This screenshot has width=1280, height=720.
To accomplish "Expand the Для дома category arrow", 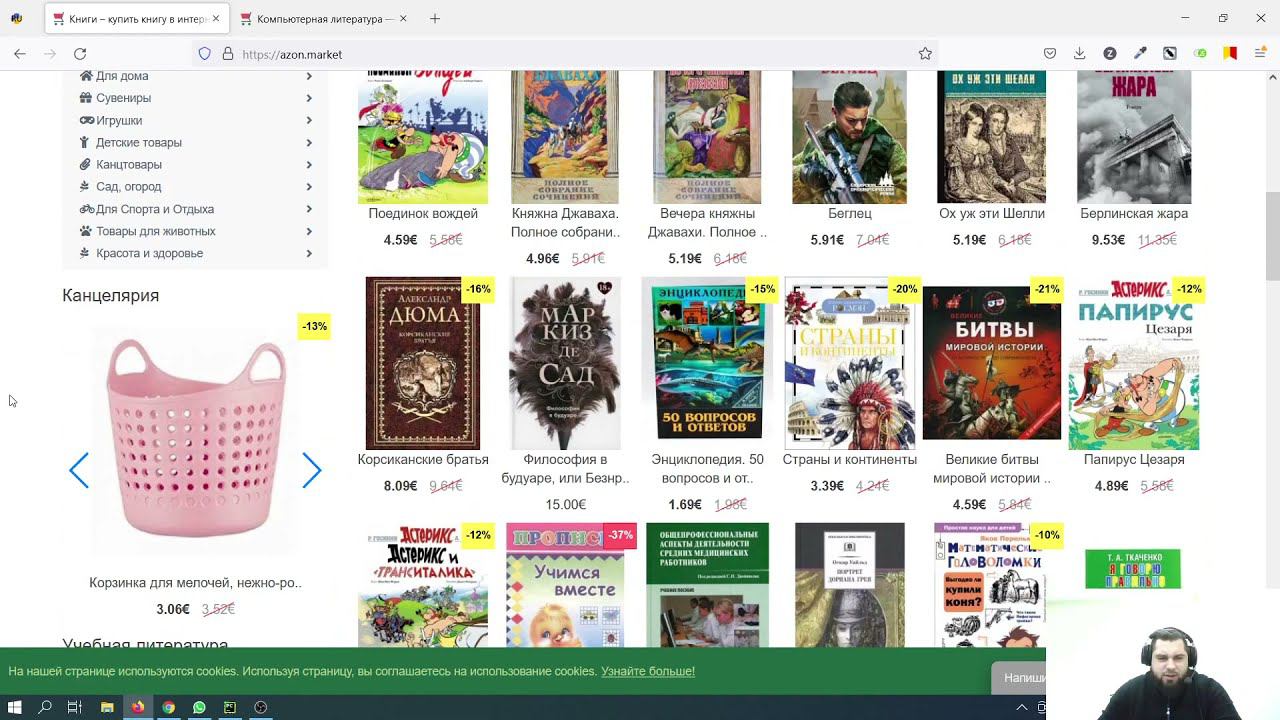I will pyautogui.click(x=309, y=76).
